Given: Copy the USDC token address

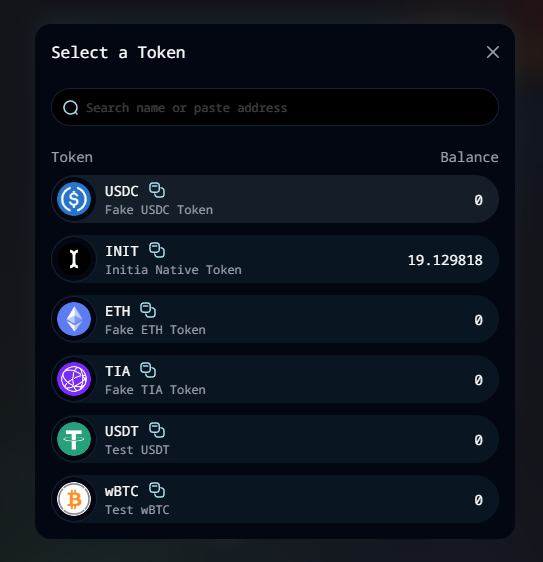Looking at the screenshot, I should coord(157,190).
